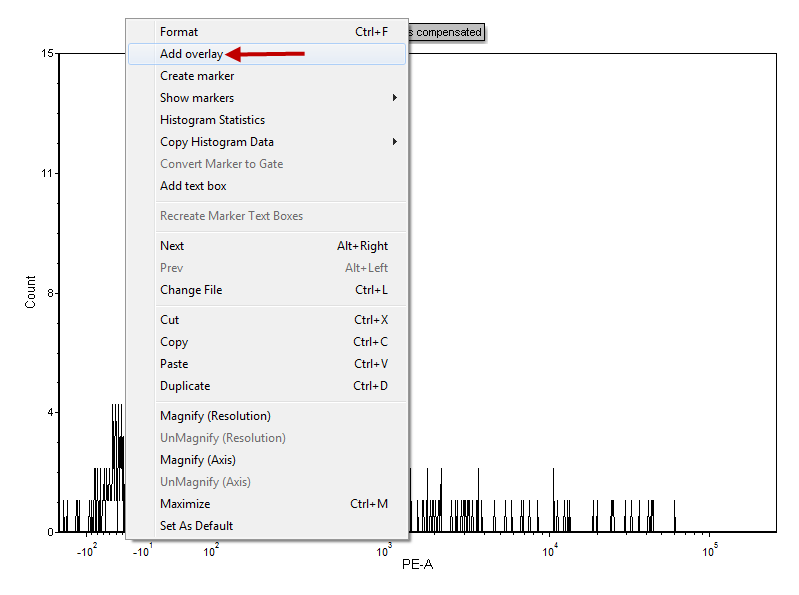Click Cut in context menu
This screenshot has width=799, height=595.
[x=170, y=320]
